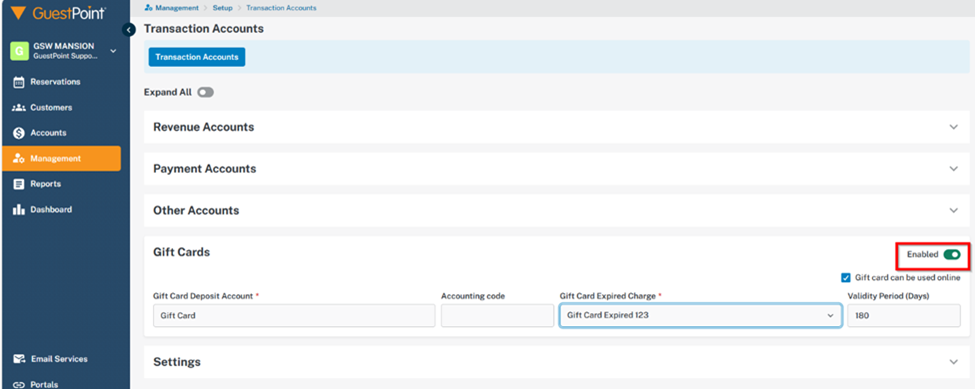Click the Accounts dollar icon

click(x=18, y=133)
